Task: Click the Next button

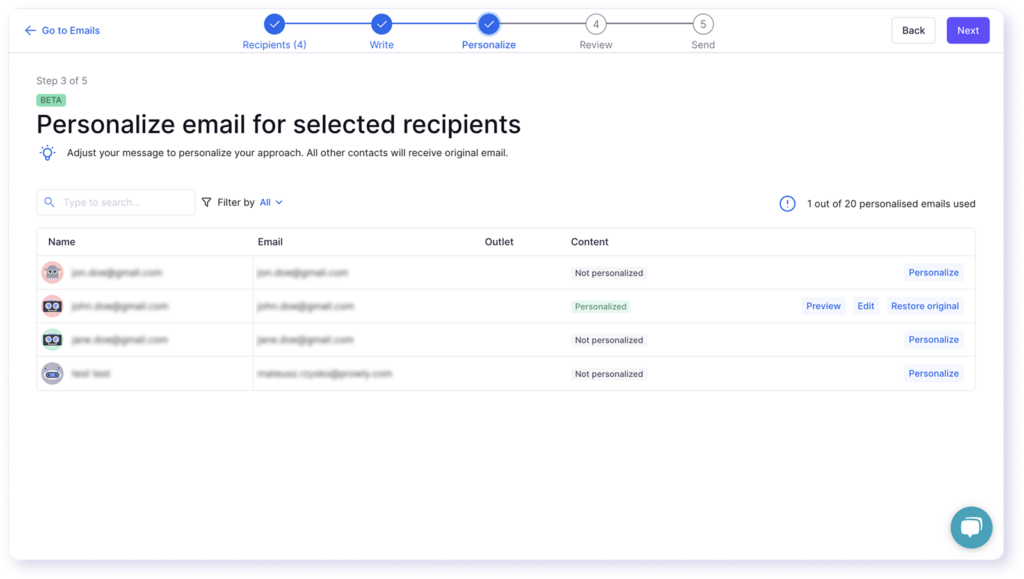Action: click(967, 30)
